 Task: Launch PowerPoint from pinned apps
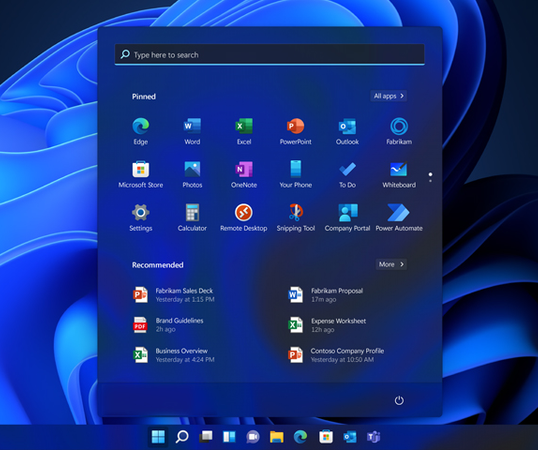pyautogui.click(x=295, y=131)
